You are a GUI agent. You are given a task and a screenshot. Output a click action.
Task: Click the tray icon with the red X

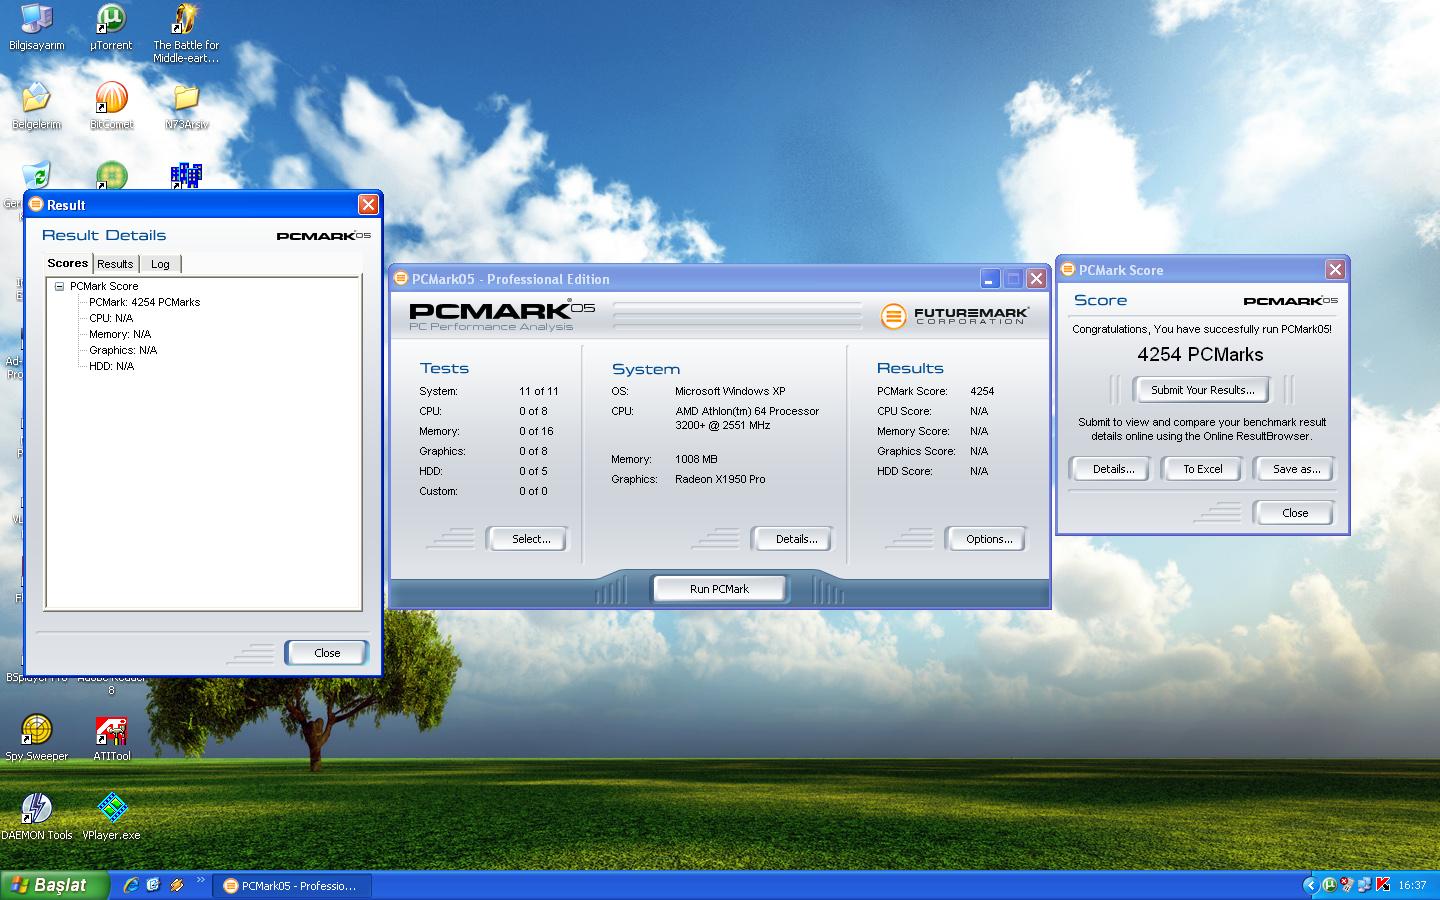(x=1348, y=885)
